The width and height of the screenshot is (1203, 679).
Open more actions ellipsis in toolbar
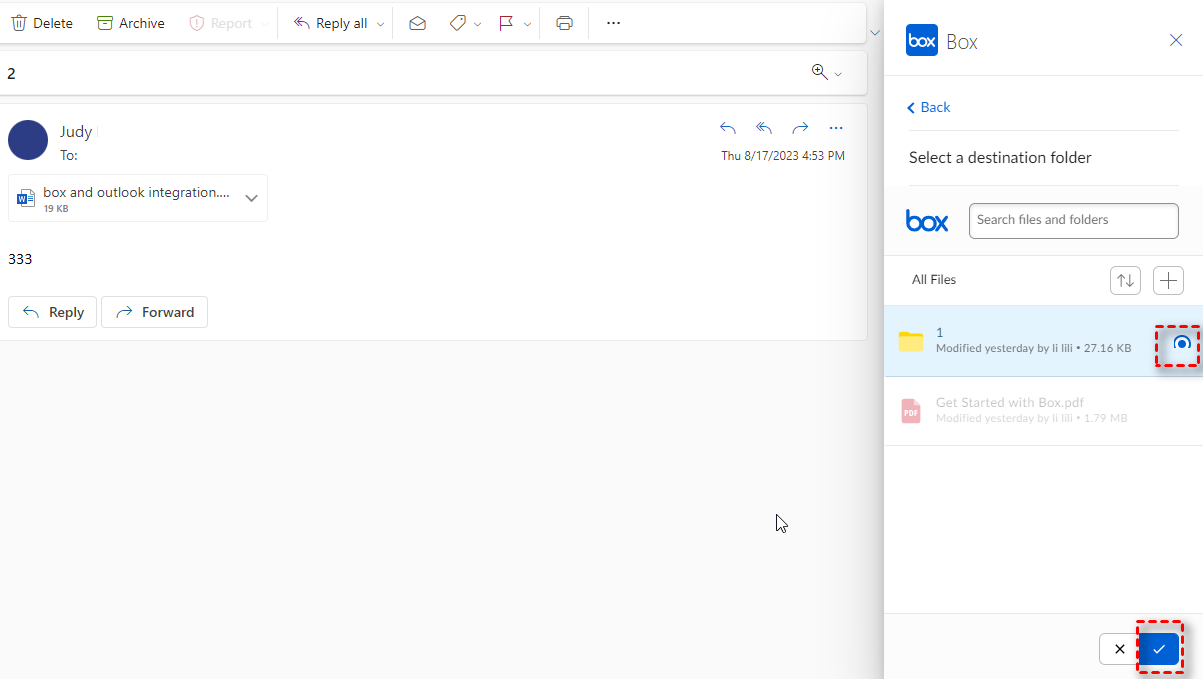pyautogui.click(x=614, y=23)
